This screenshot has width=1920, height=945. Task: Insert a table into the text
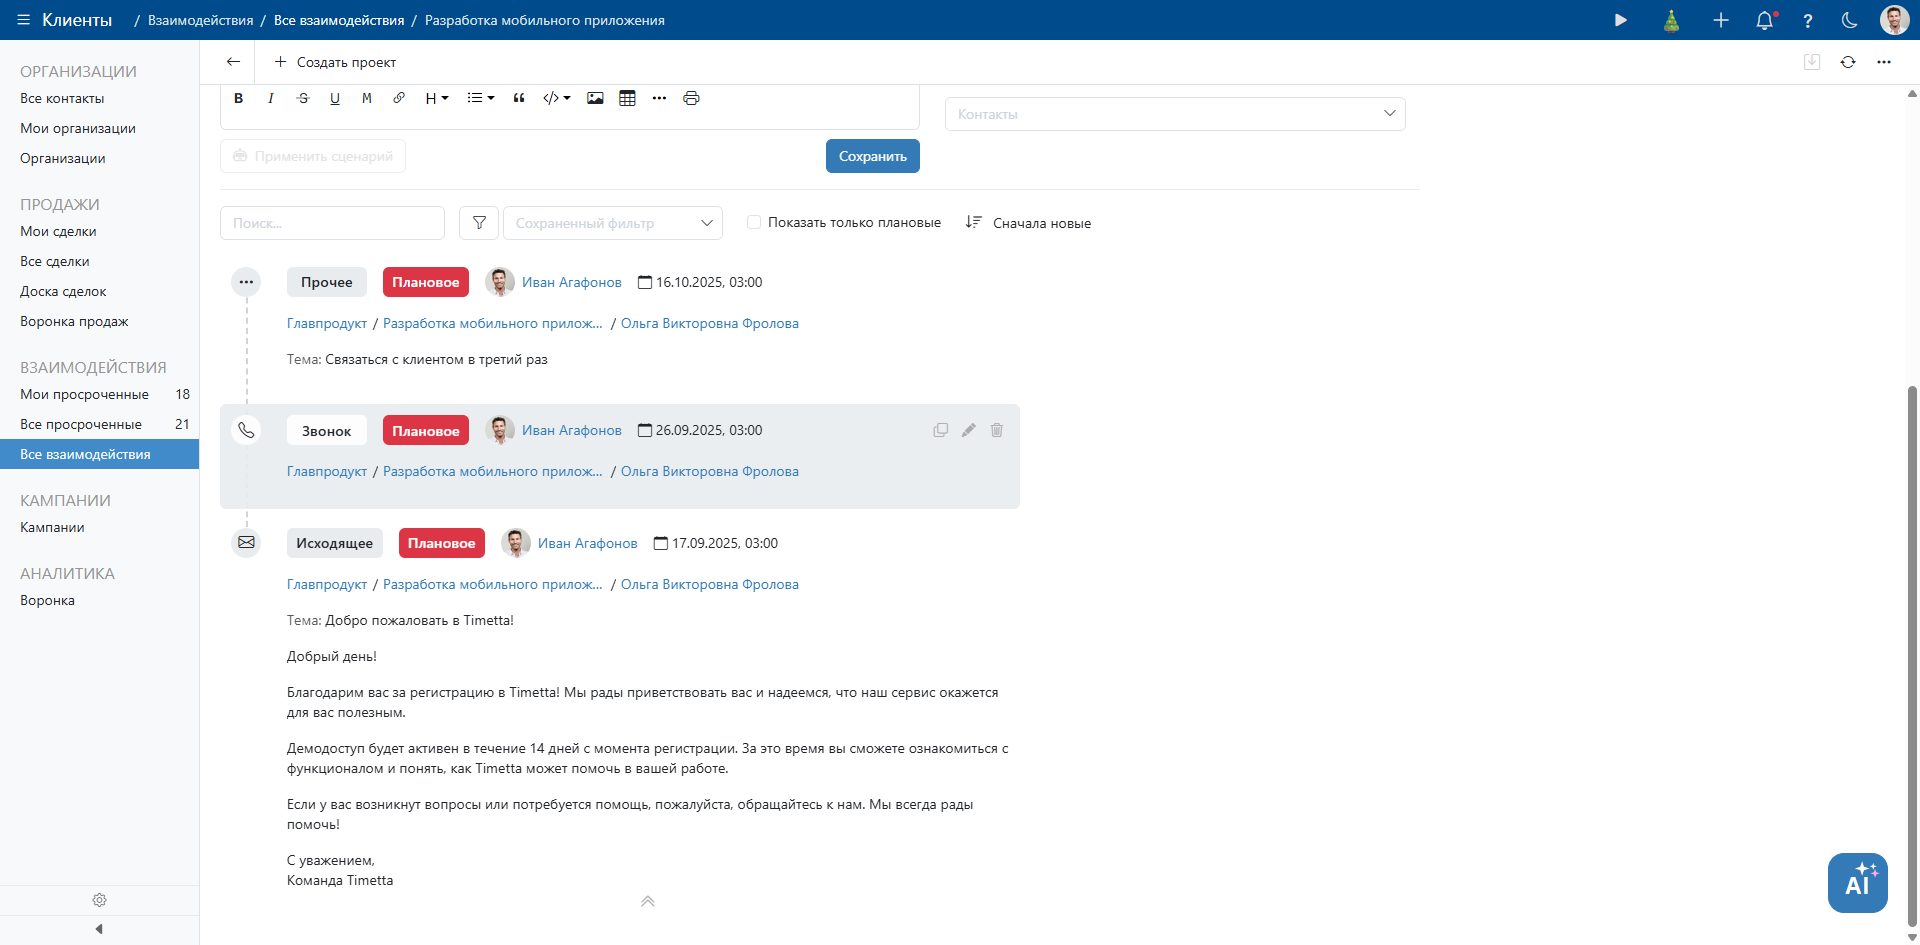[x=627, y=98]
